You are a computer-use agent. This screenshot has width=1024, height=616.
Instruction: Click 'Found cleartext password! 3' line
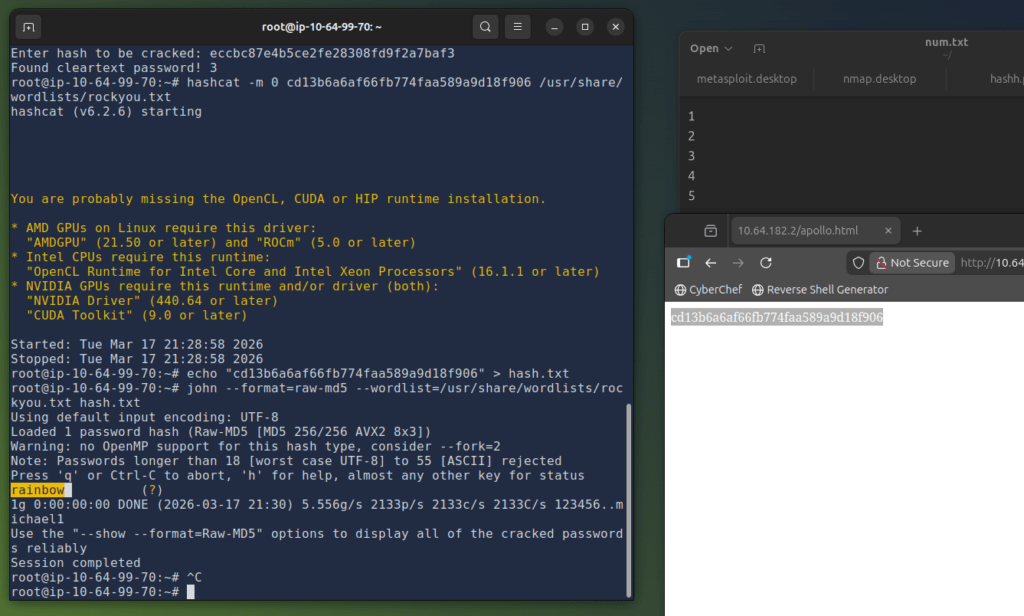[114, 68]
